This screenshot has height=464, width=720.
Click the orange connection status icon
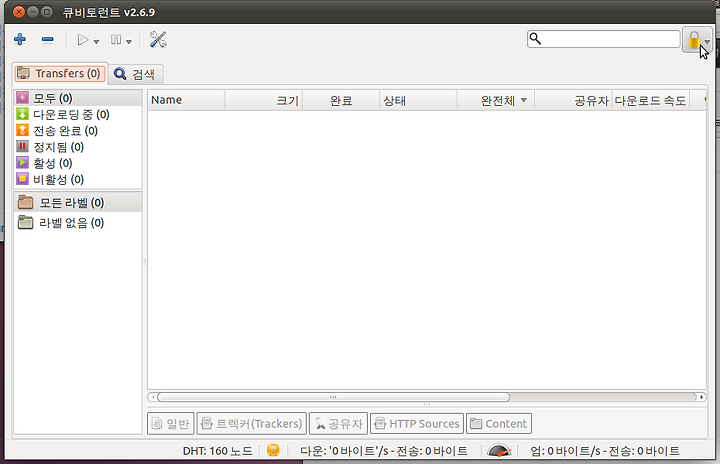[x=273, y=450]
